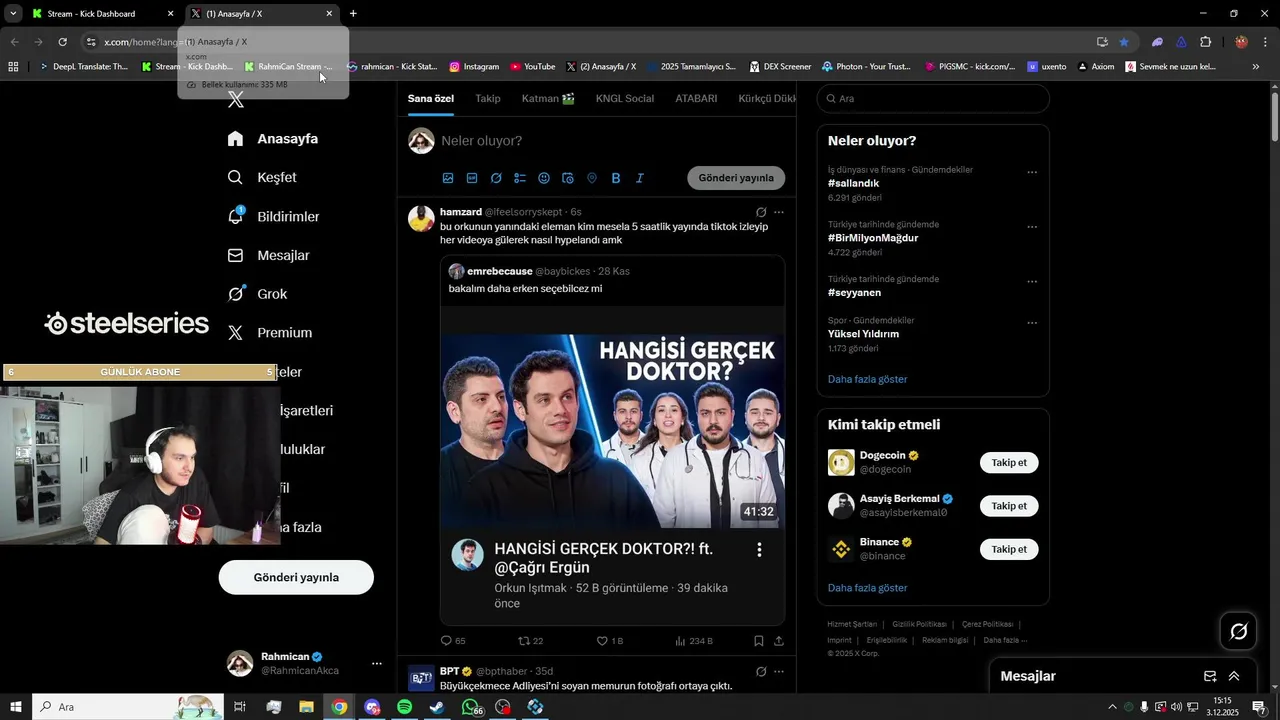Add a poll in the composer toolbar
Screen dimensions: 1280x720
[520, 178]
